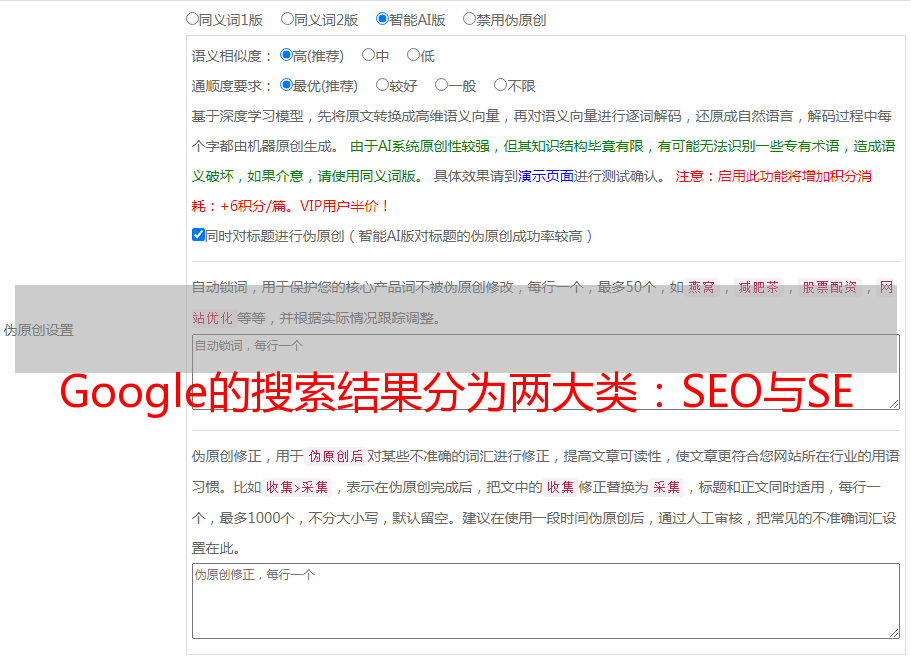Viewport: 911px width, 658px height.
Task: Choose the 智能AI版 rewrite mode
Action: pos(382,19)
